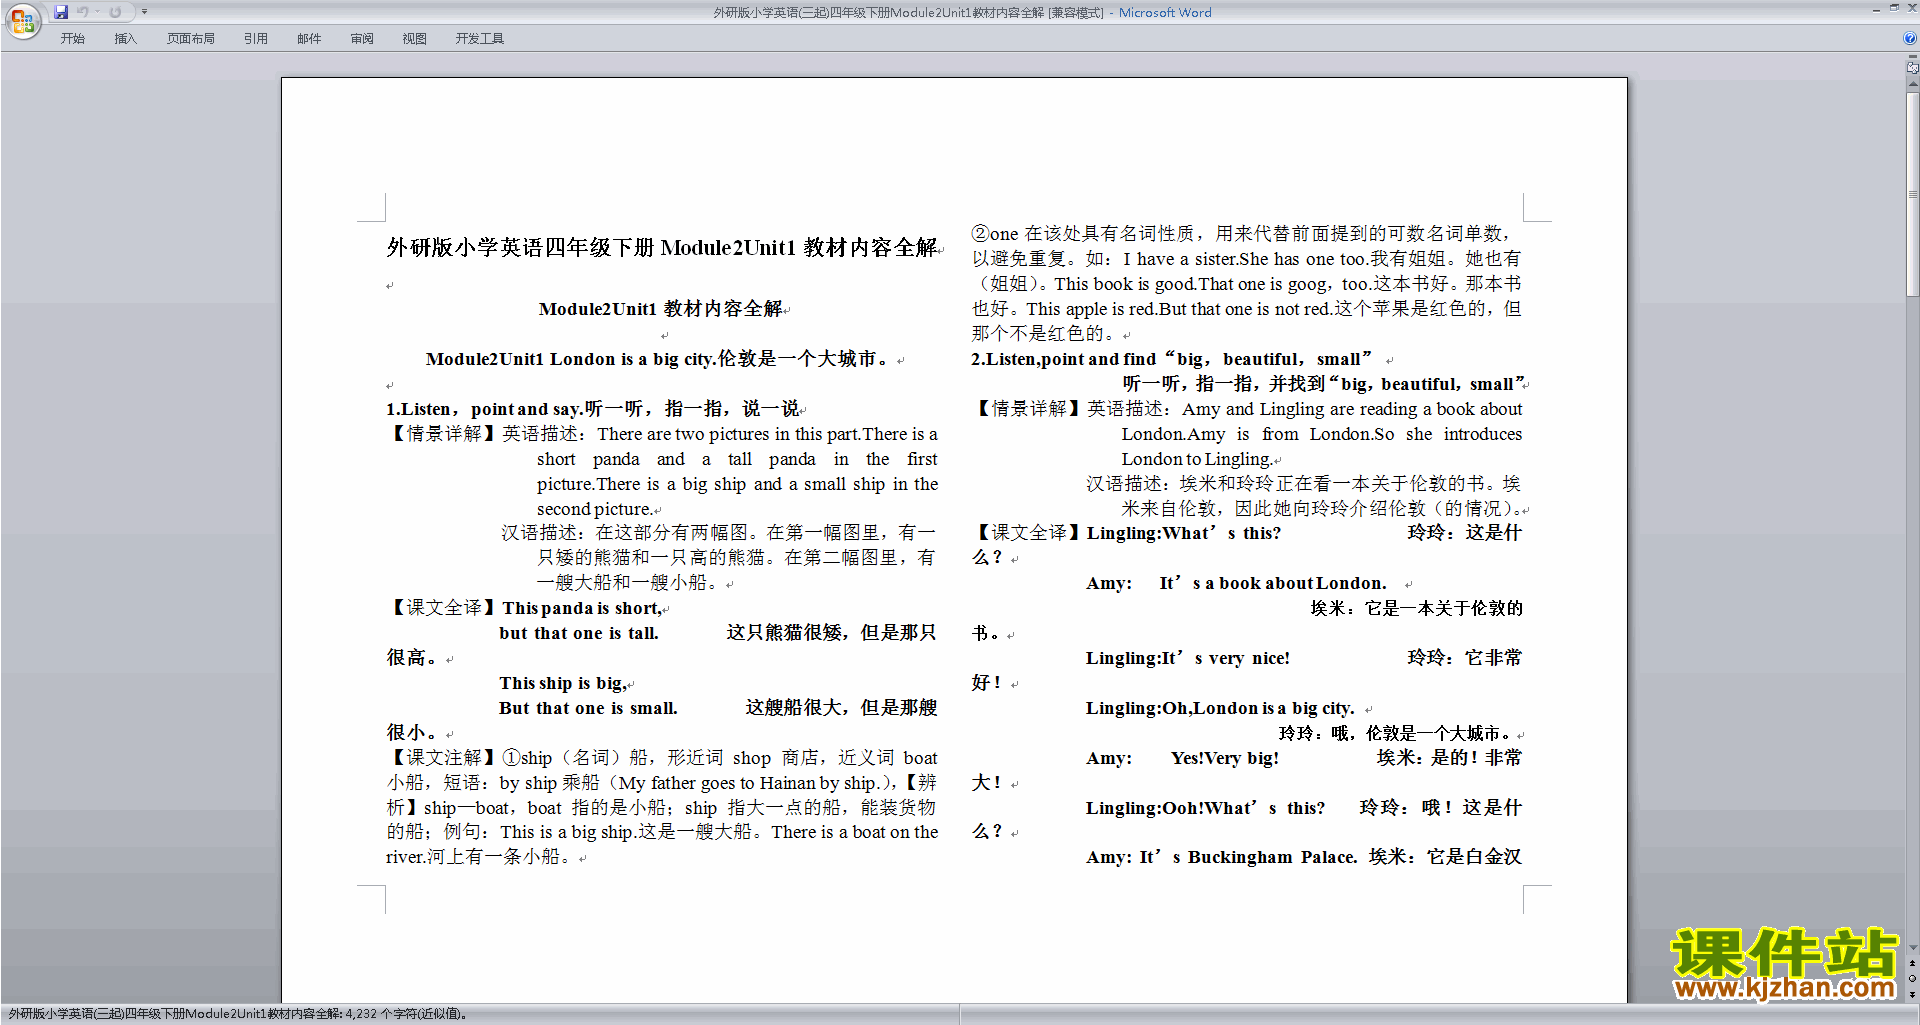Click line 'Amy: It's Buckingham Palace.'
The image size is (1920, 1025).
(1222, 857)
